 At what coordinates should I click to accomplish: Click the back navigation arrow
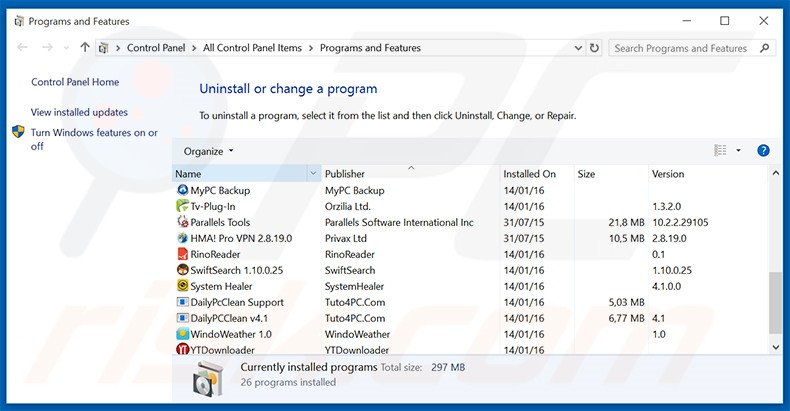click(x=22, y=47)
